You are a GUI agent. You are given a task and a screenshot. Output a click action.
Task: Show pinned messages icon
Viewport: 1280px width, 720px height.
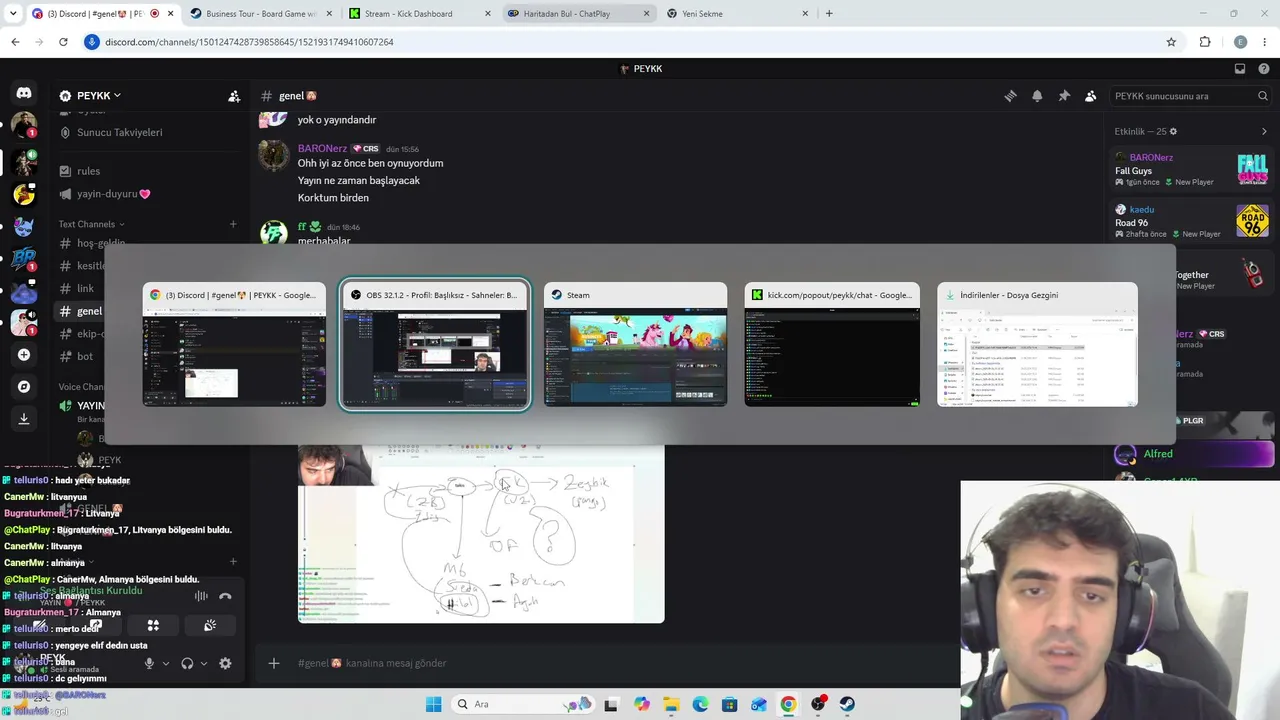point(1064,96)
